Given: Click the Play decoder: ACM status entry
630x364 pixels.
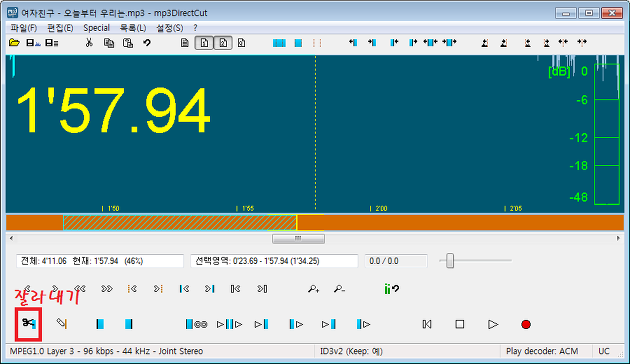Looking at the screenshot, I should [x=542, y=351].
